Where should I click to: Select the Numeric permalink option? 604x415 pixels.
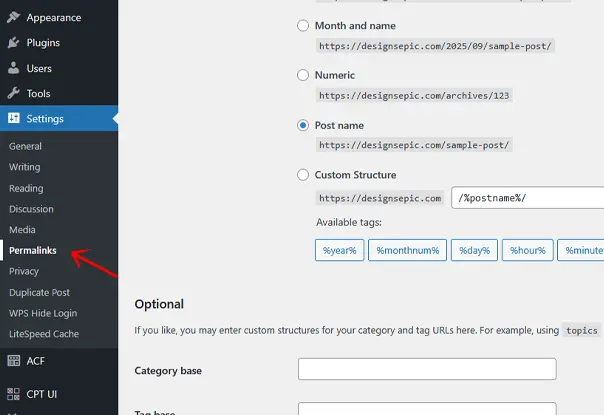303,75
